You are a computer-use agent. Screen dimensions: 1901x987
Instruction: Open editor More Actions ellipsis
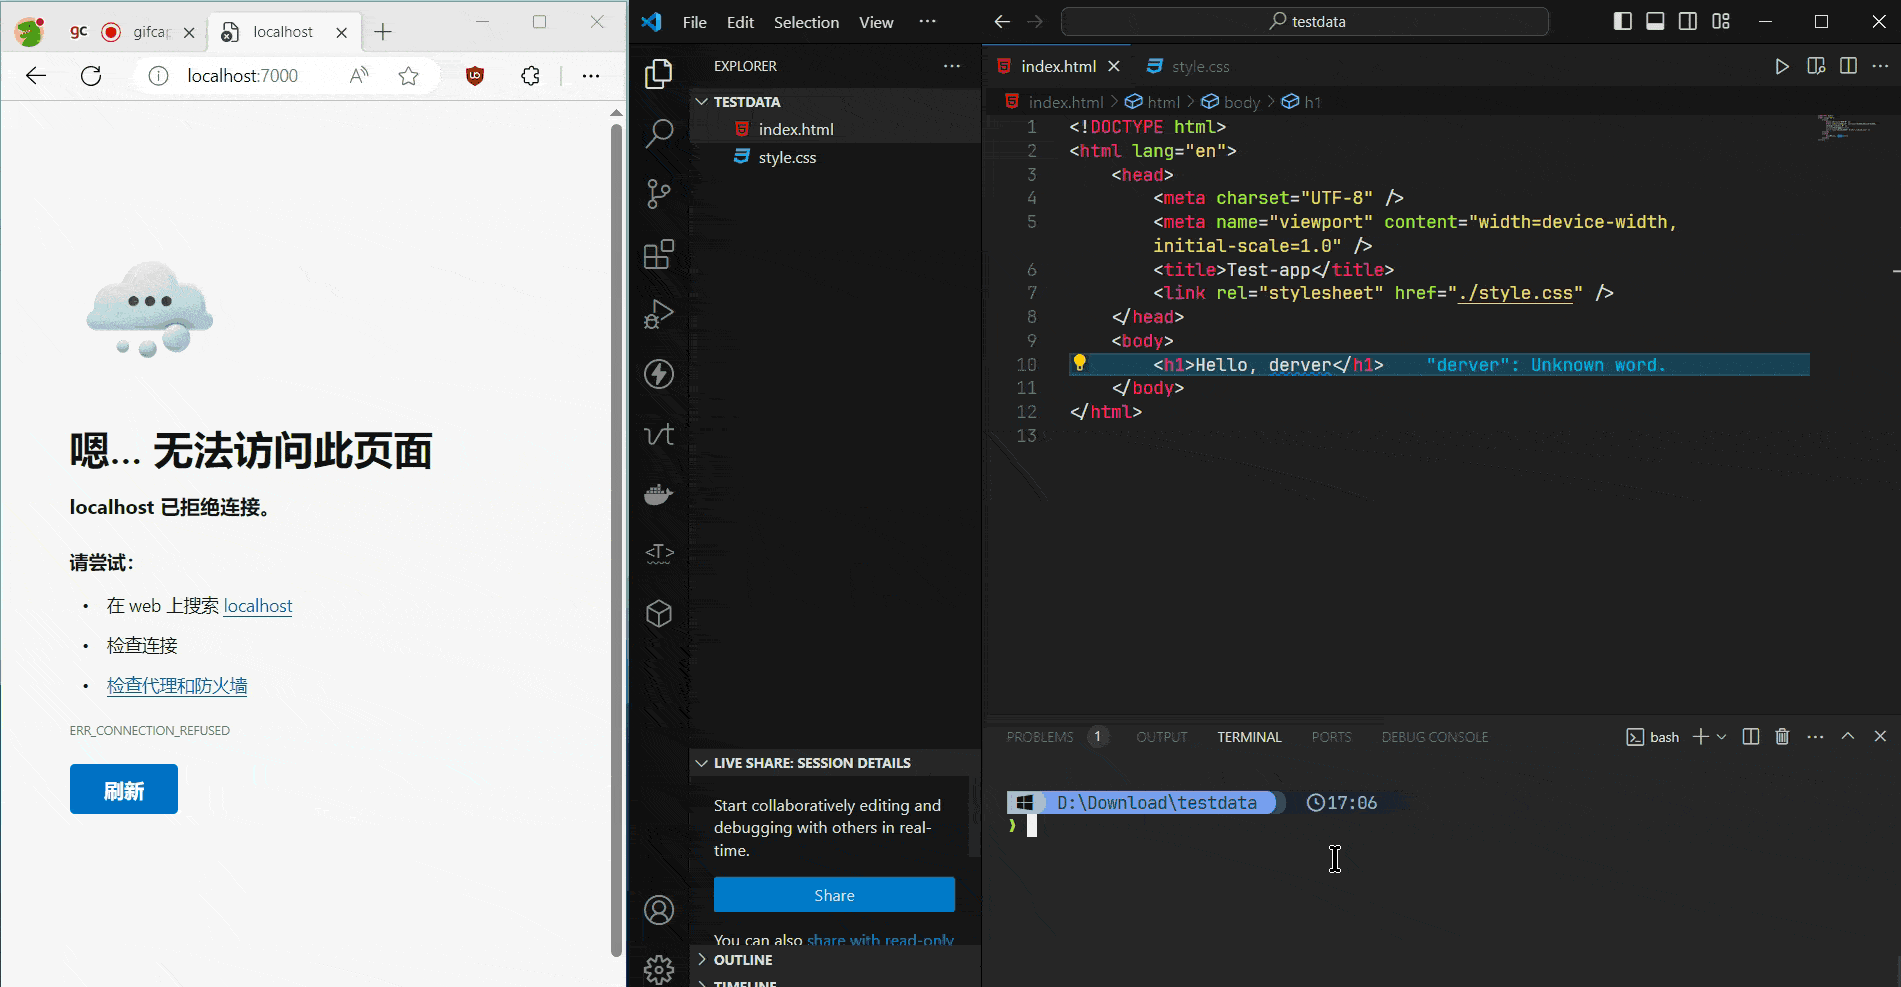click(x=1880, y=66)
